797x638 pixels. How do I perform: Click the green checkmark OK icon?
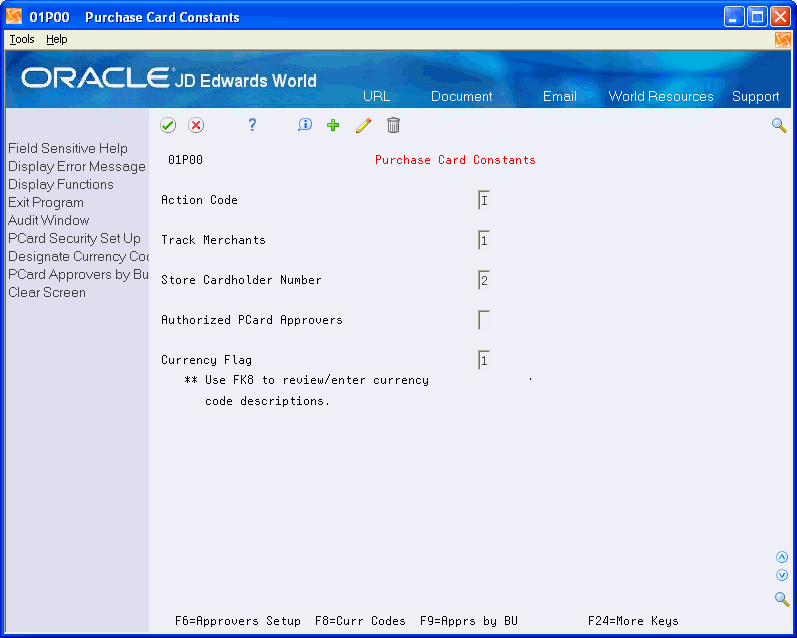168,125
